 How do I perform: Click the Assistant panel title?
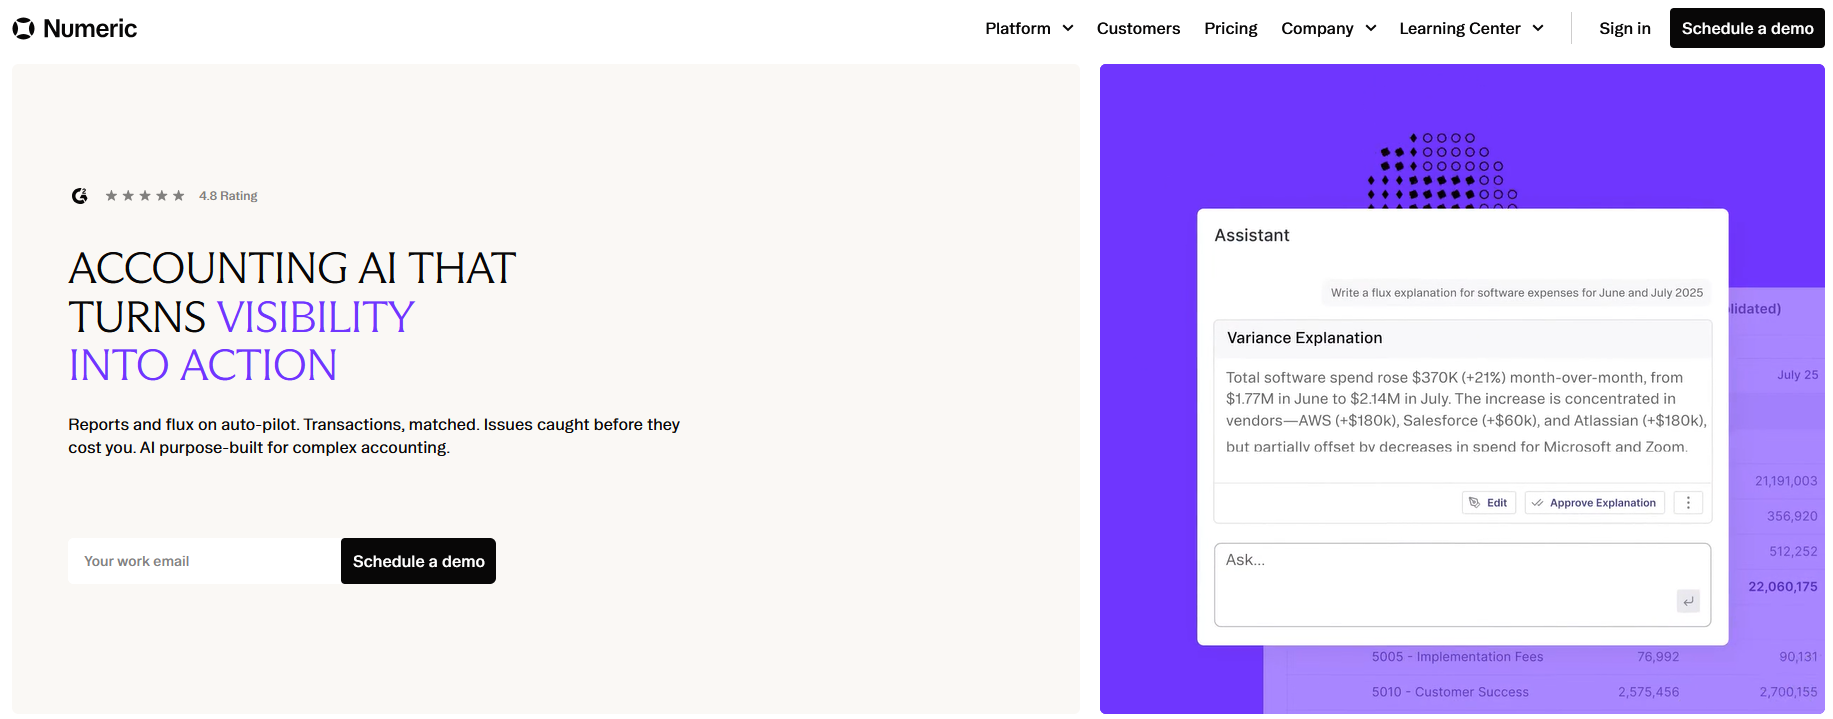tap(1251, 235)
